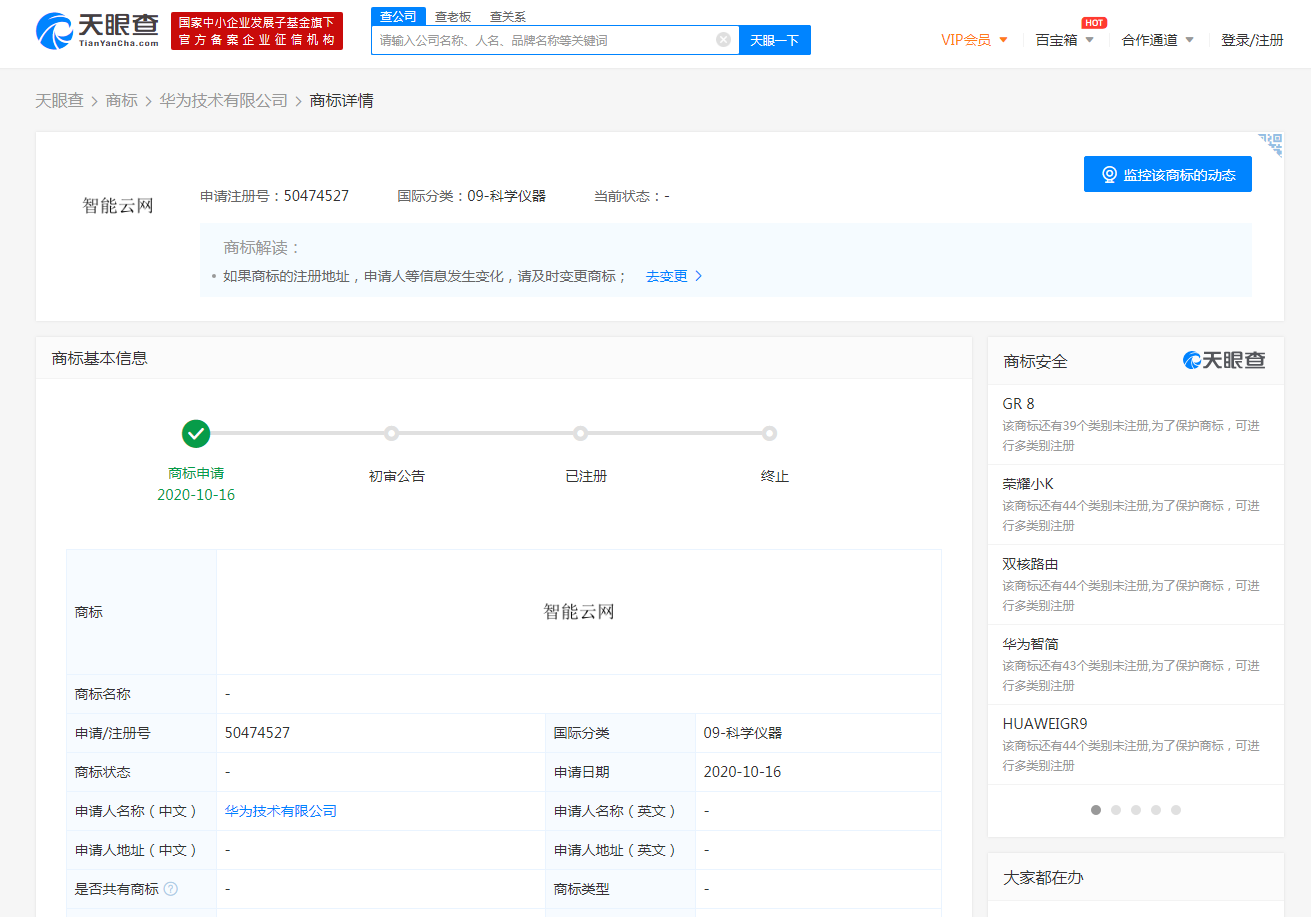The width and height of the screenshot is (1311, 917).
Task: Select the third carousel dot in 商标安全
Action: [x=1136, y=810]
